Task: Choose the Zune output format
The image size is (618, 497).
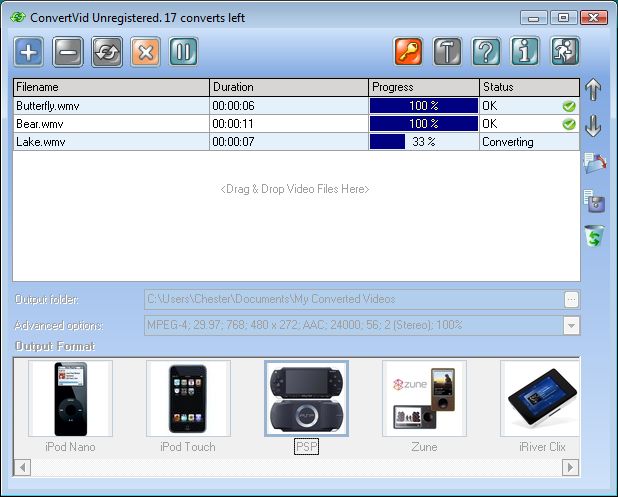Action: click(x=424, y=399)
